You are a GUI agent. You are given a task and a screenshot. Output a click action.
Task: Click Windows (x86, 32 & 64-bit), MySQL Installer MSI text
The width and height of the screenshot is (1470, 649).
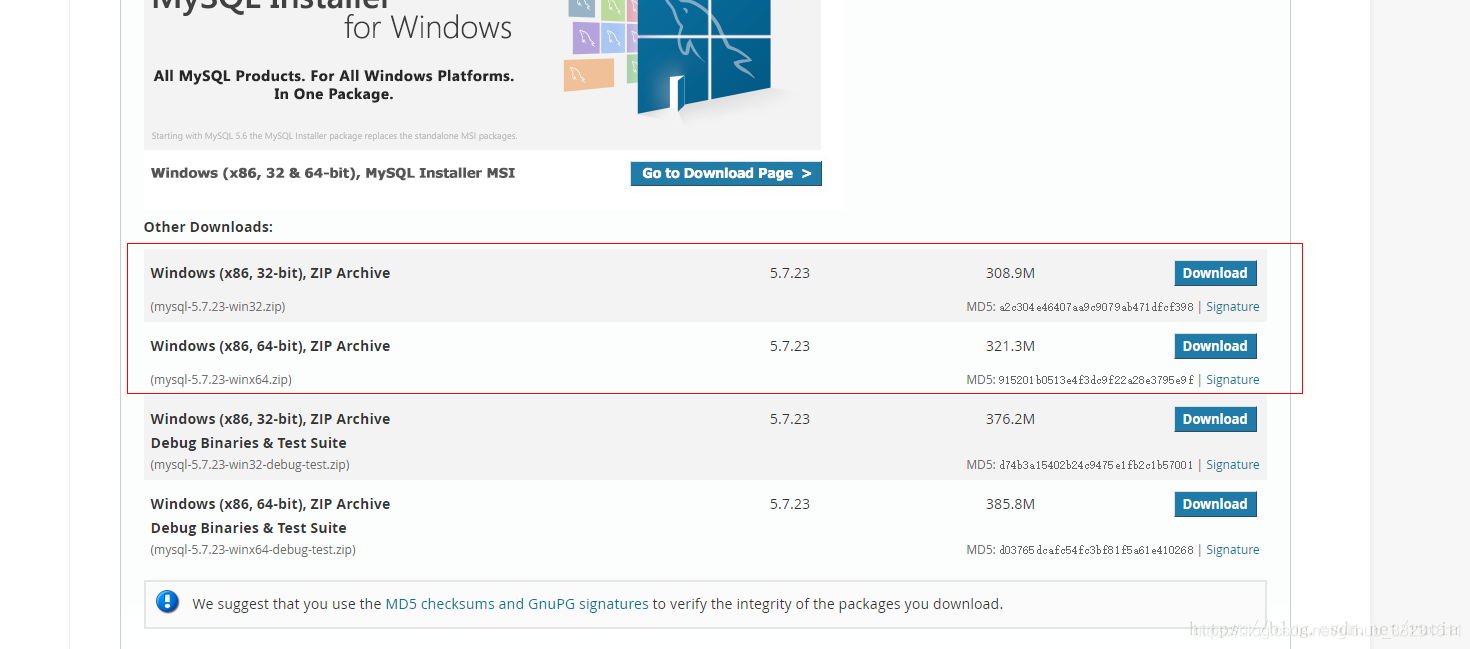(333, 173)
